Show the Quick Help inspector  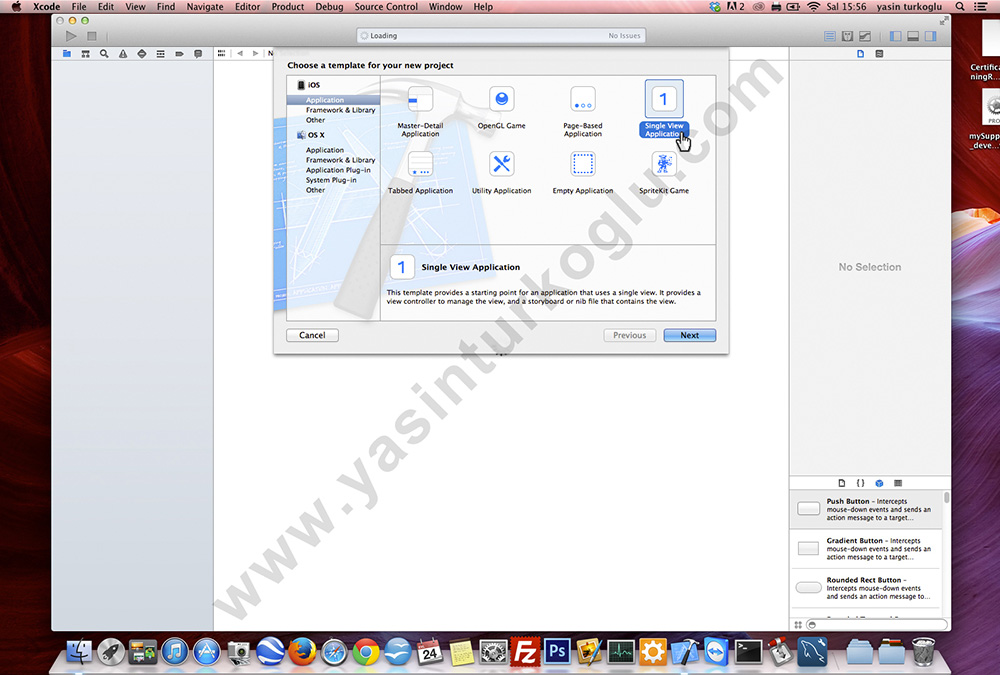point(879,54)
